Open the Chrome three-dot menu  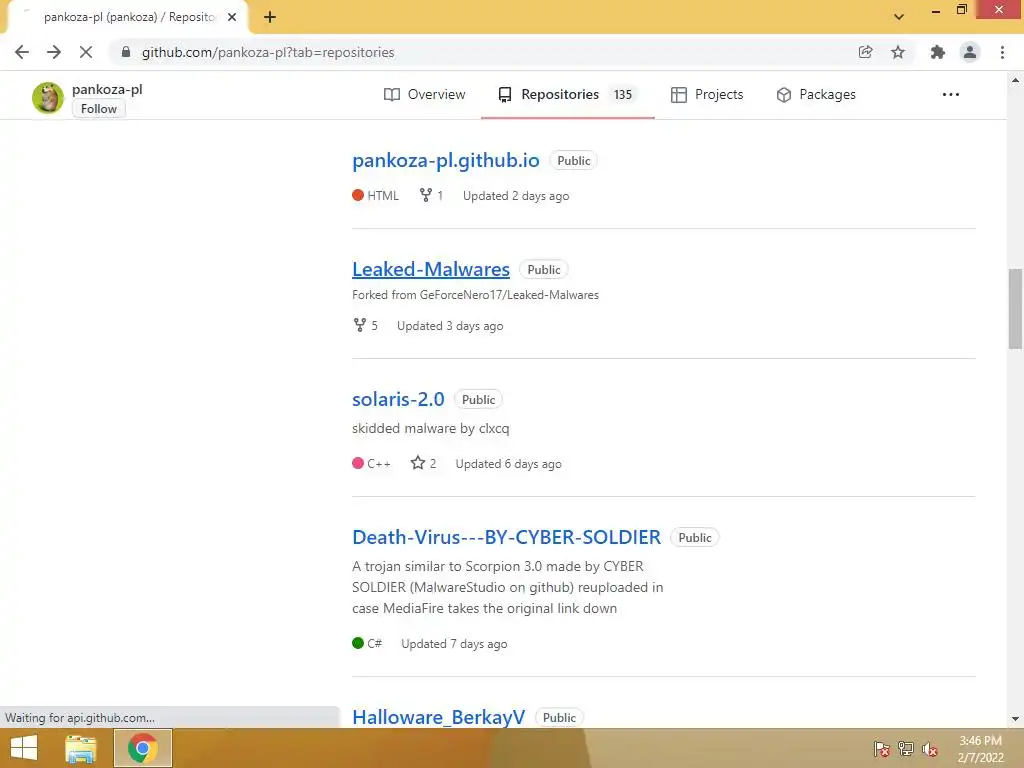(1002, 52)
